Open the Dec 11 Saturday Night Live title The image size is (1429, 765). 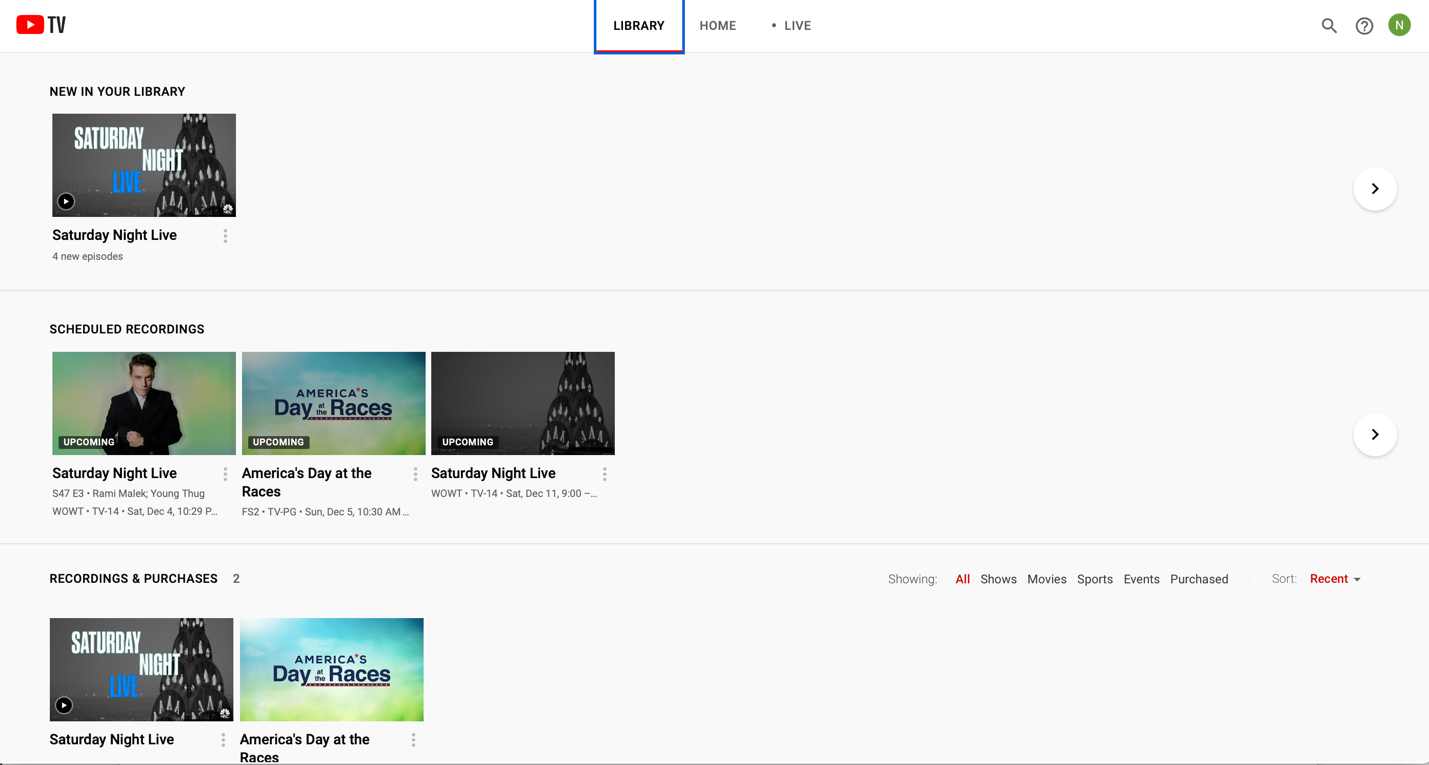pos(493,473)
